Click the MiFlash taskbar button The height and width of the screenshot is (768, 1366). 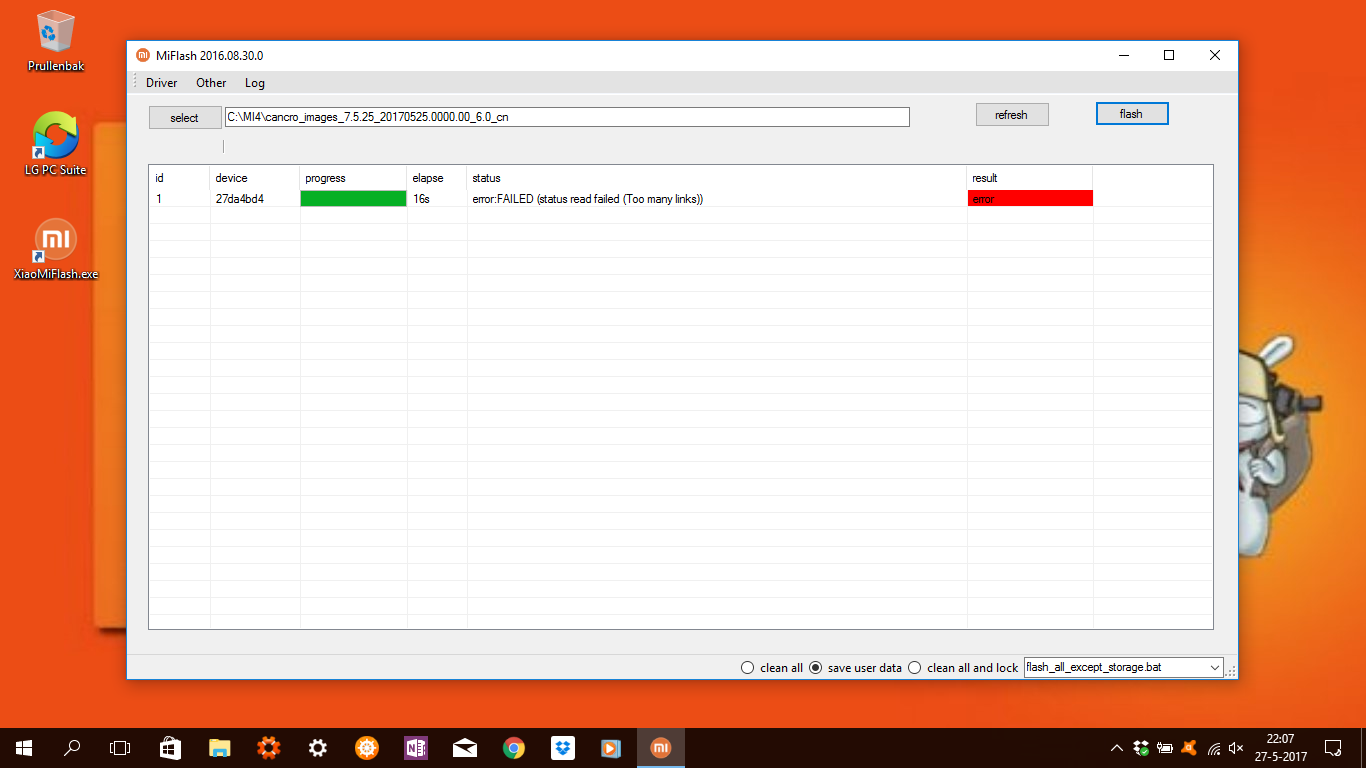point(660,747)
